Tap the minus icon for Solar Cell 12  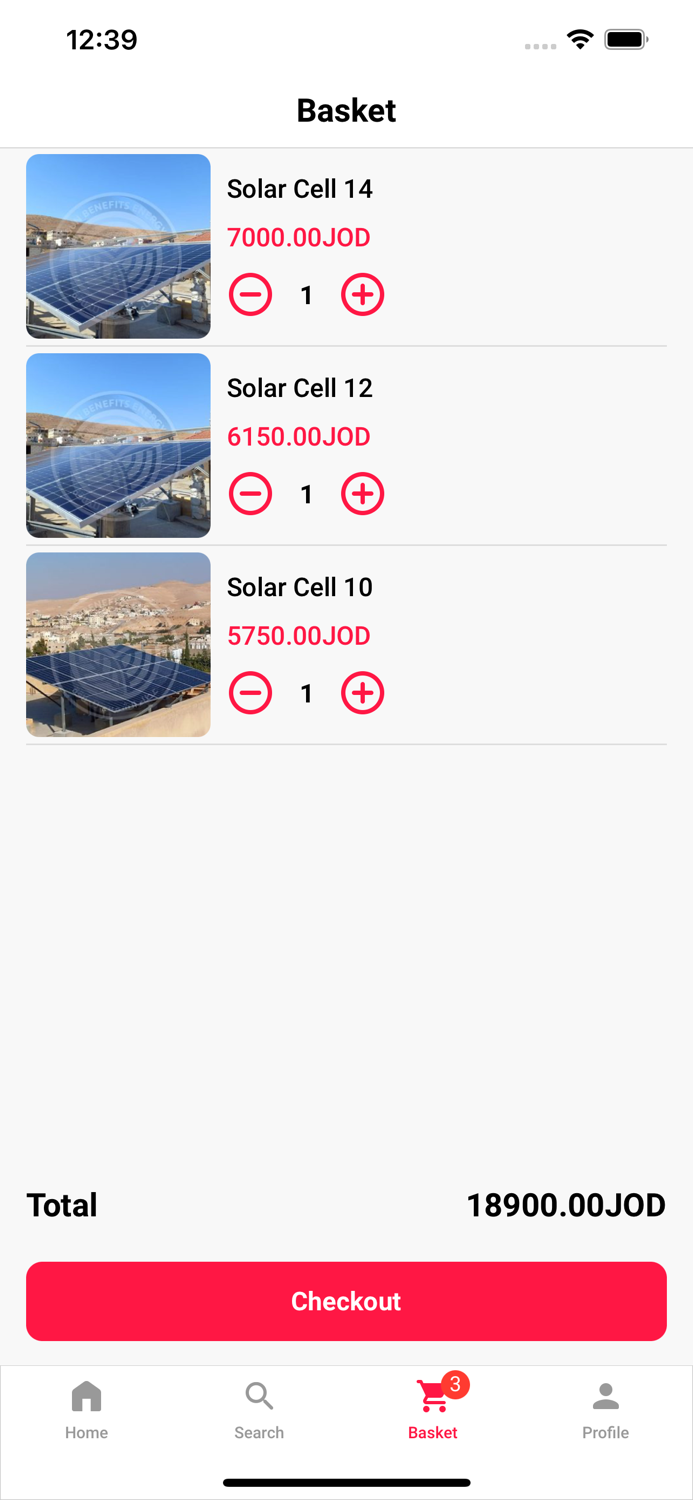(x=250, y=493)
